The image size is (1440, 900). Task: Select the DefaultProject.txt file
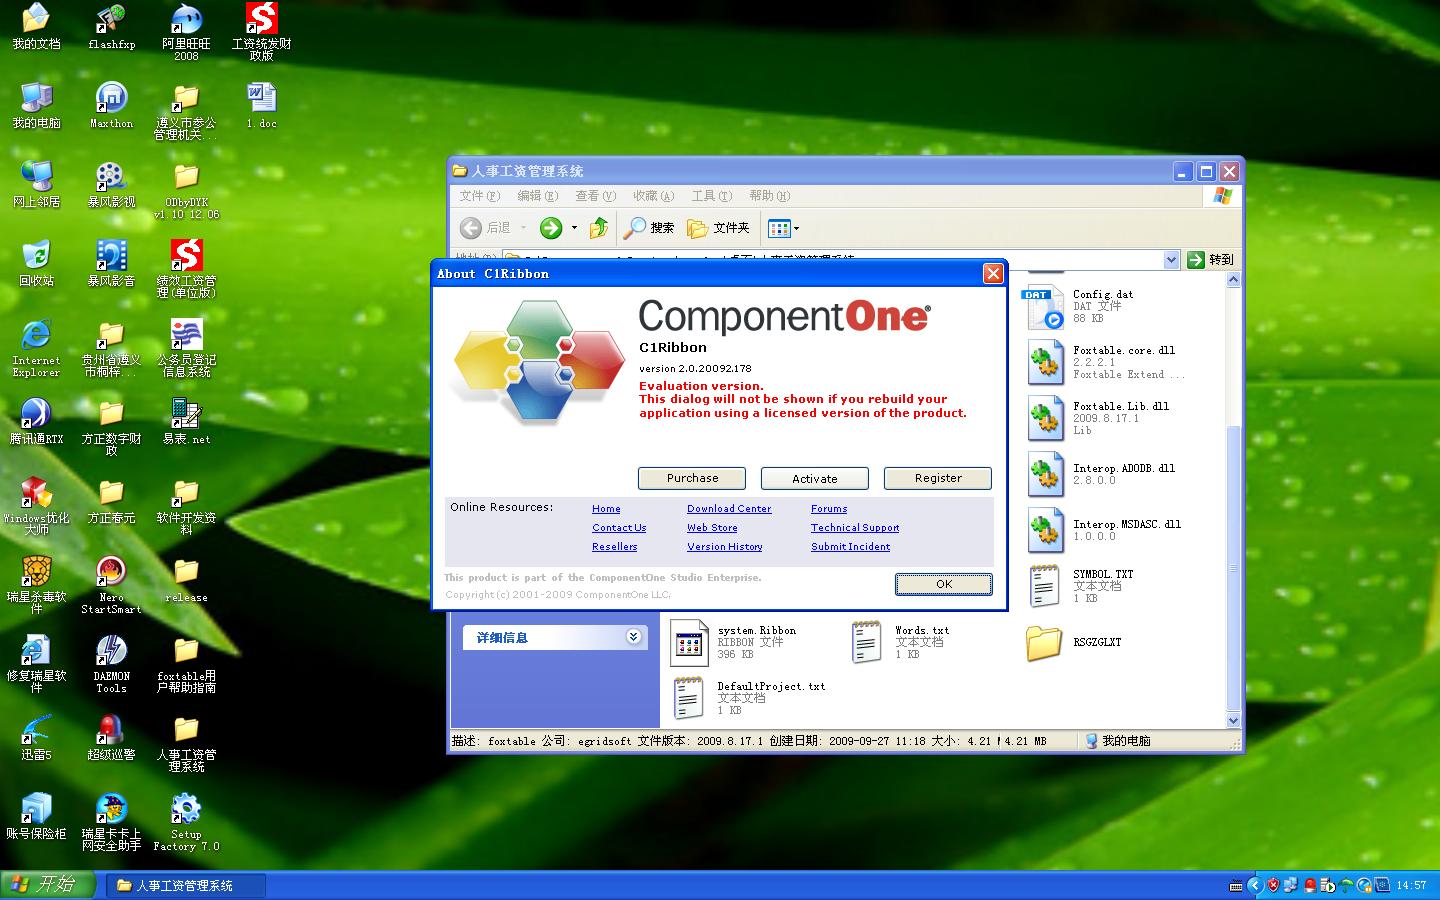(748, 698)
